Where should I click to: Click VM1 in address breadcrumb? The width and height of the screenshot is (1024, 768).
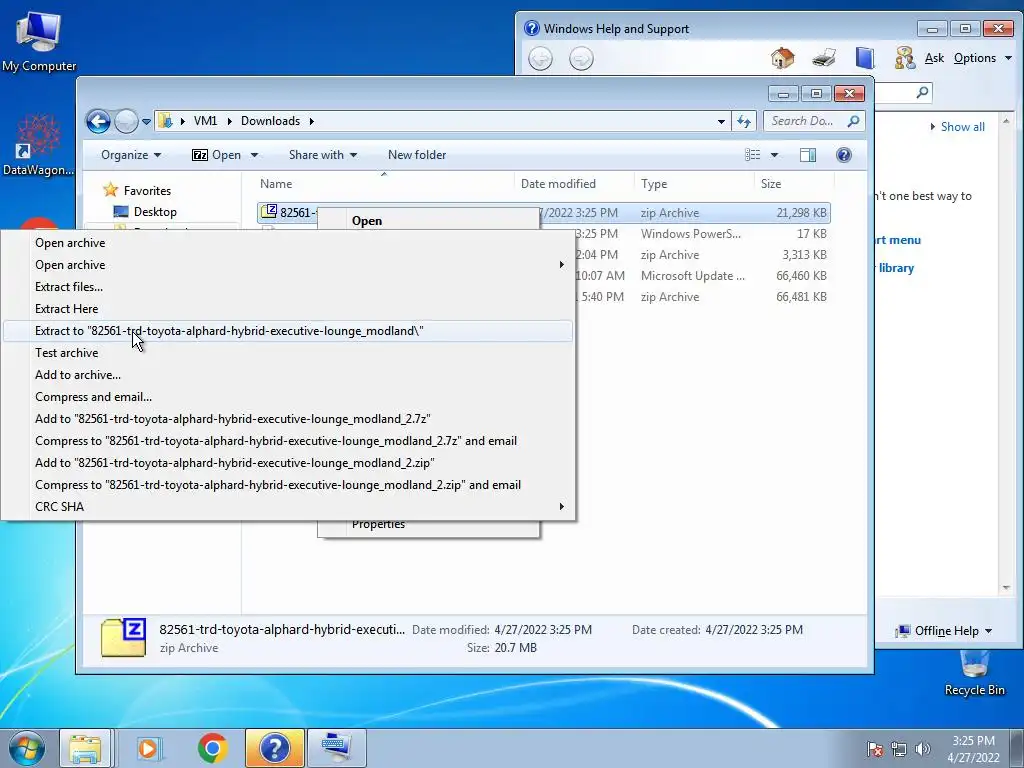pyautogui.click(x=205, y=121)
